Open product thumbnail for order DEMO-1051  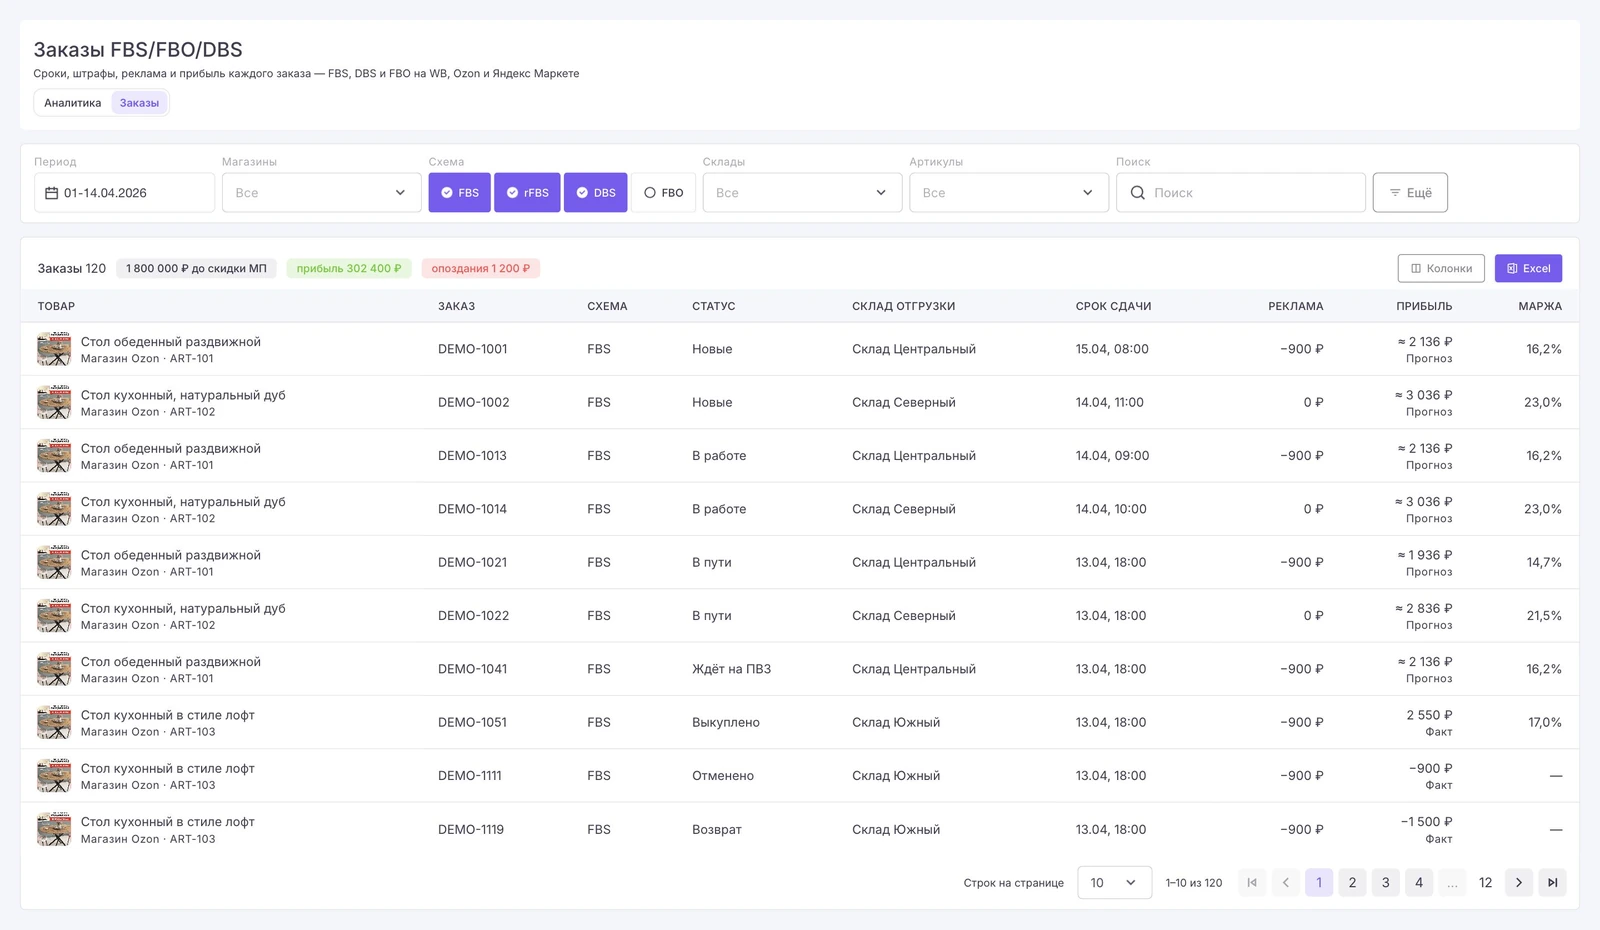pyautogui.click(x=54, y=722)
